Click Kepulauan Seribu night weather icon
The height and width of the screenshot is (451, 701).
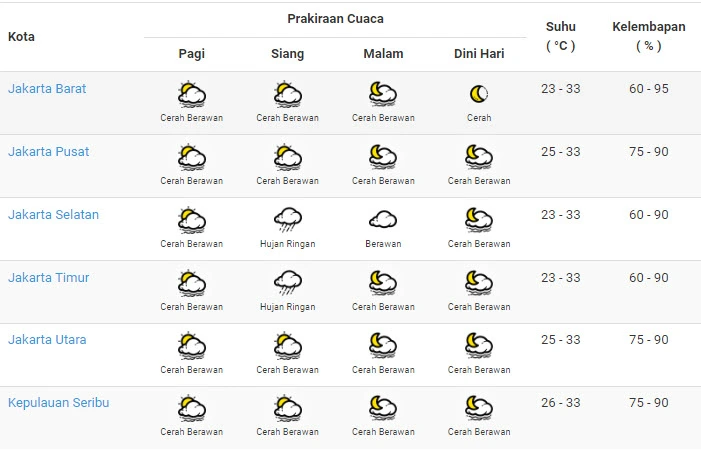[x=383, y=409]
